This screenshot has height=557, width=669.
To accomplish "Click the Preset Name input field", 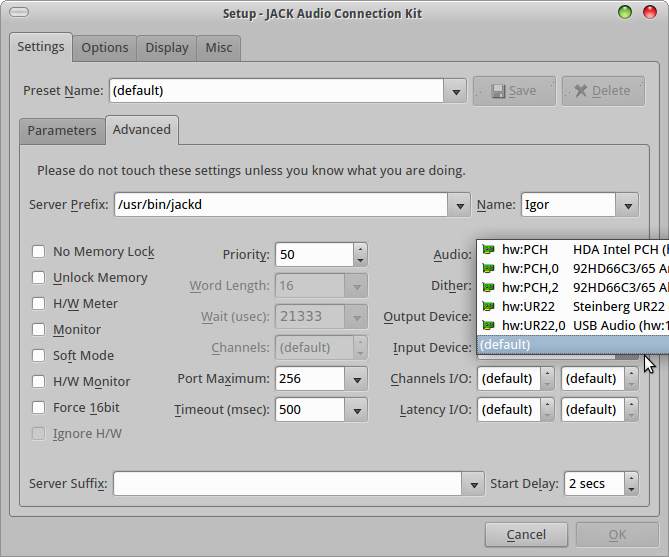I will tap(276, 91).
